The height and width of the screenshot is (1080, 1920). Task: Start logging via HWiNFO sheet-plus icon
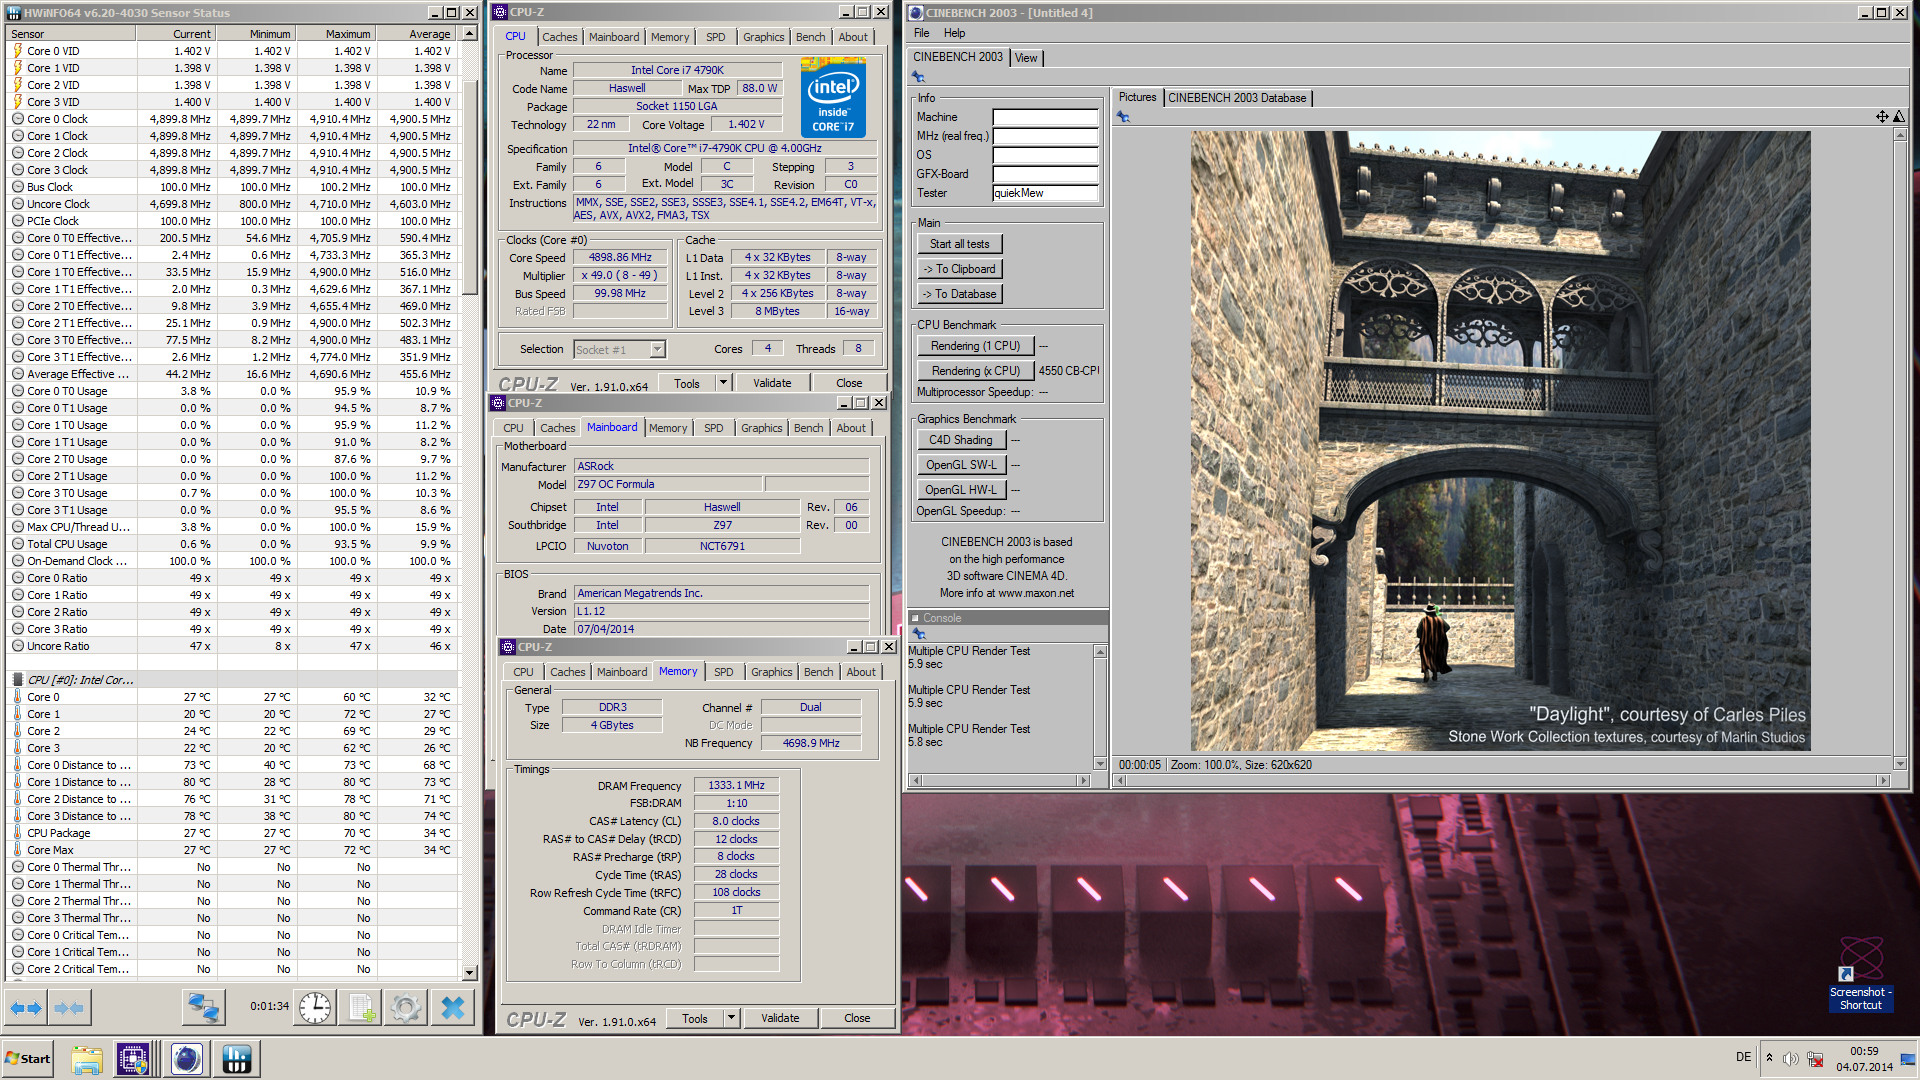tap(361, 1008)
